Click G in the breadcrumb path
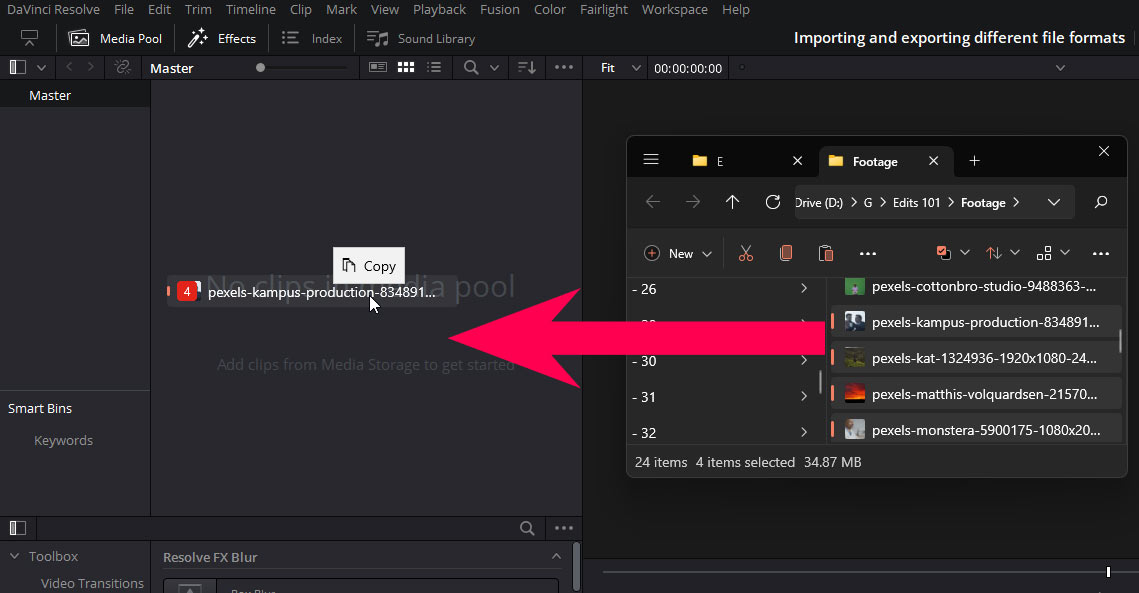This screenshot has width=1139, height=593. coord(867,203)
